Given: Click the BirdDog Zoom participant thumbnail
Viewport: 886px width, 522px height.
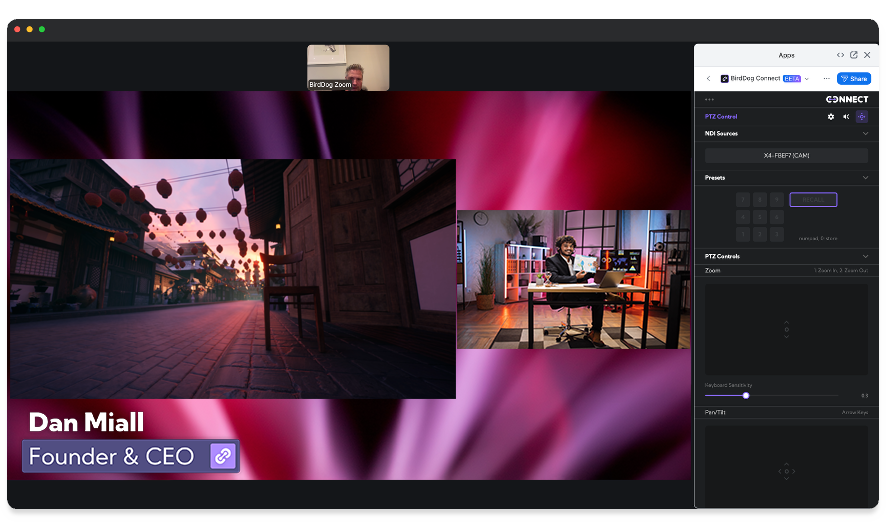Looking at the screenshot, I should click(348, 68).
